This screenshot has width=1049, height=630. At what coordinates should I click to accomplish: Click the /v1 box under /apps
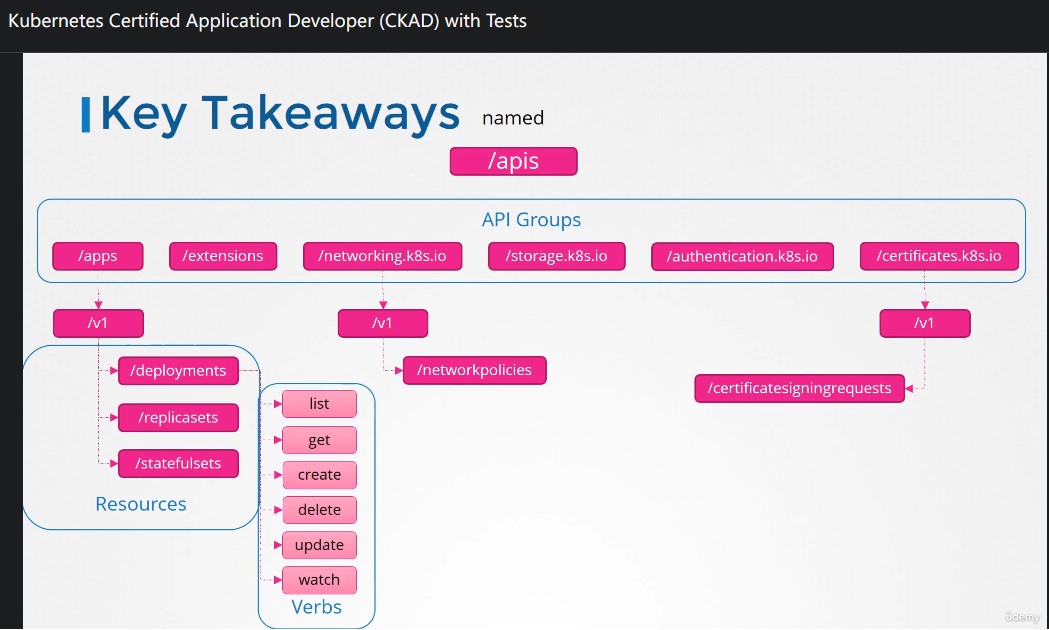tap(98, 323)
